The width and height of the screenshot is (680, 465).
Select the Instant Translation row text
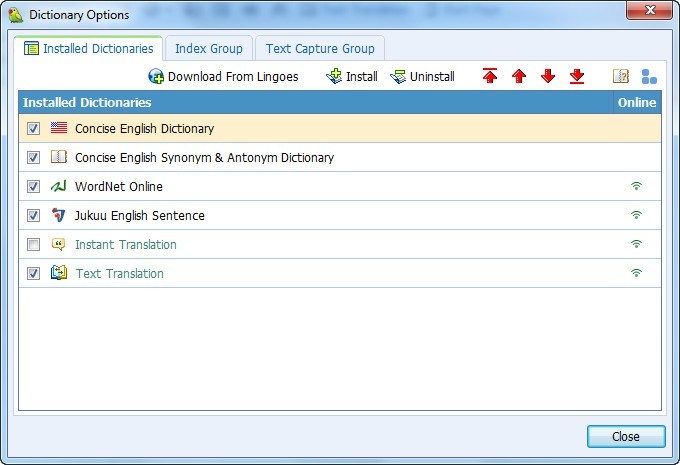126,245
